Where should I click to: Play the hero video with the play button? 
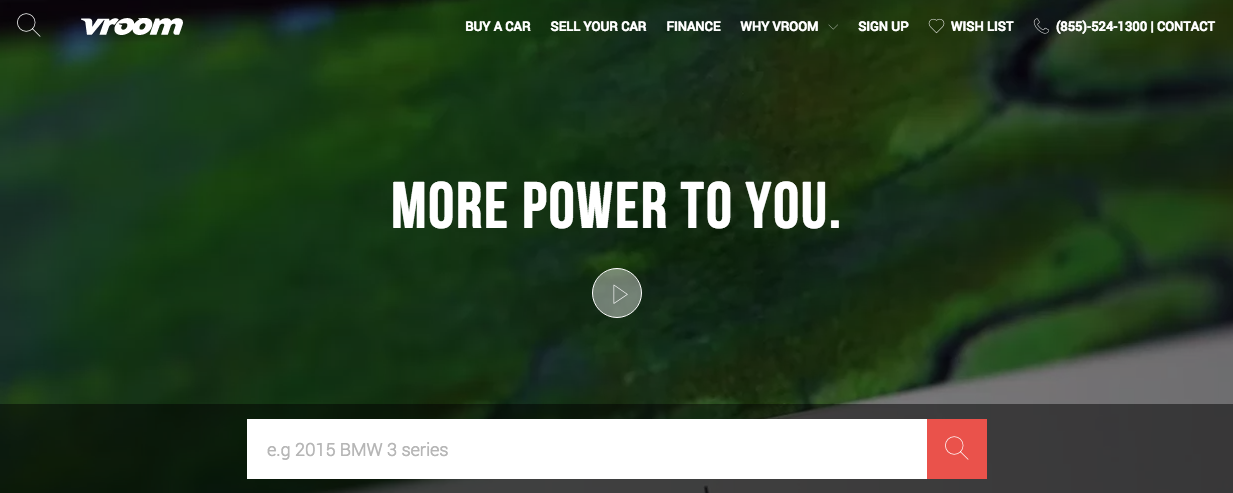[617, 293]
